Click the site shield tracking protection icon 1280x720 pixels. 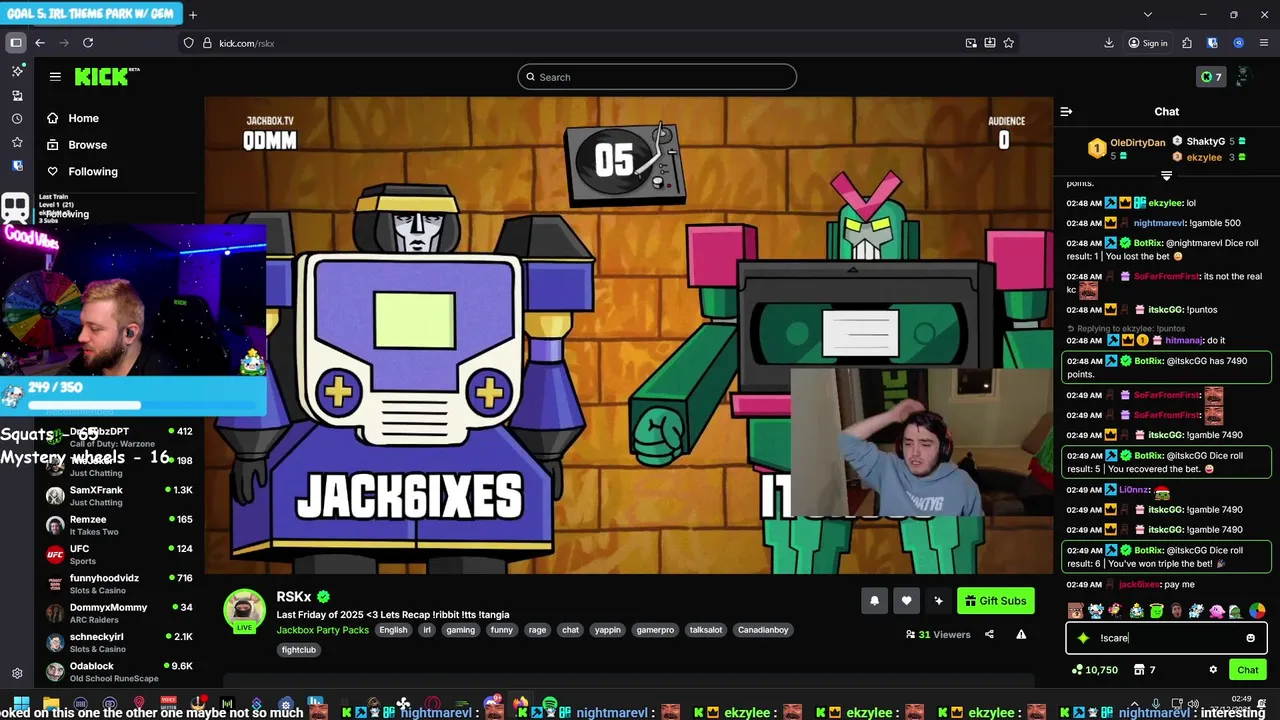pos(188,43)
